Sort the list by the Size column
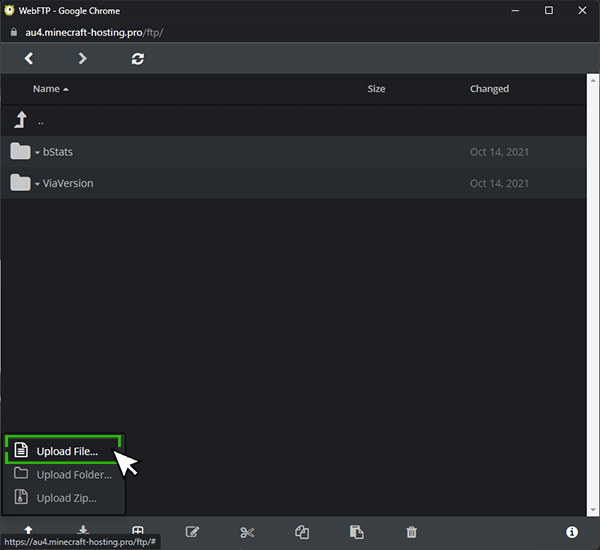600x550 pixels. tap(377, 89)
